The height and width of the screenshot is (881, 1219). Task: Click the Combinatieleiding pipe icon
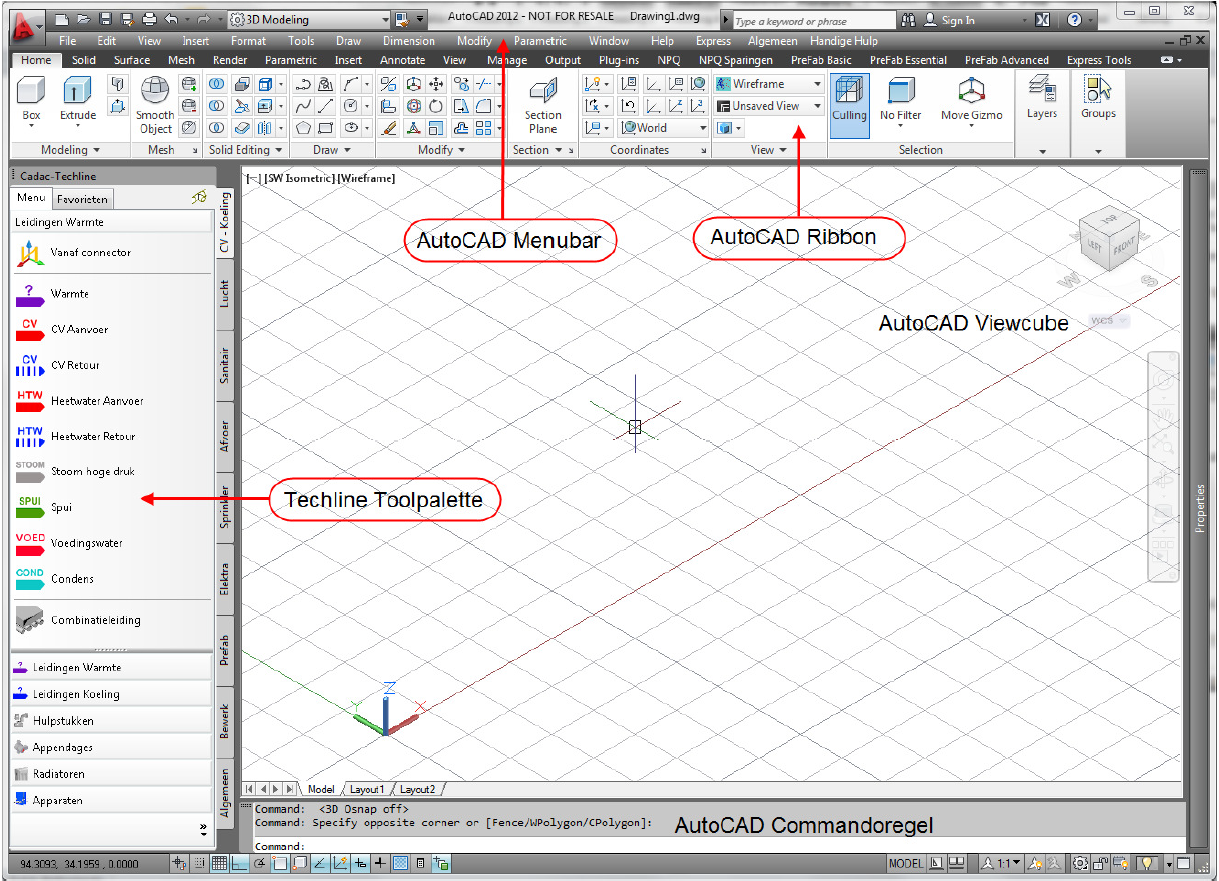[x=30, y=620]
